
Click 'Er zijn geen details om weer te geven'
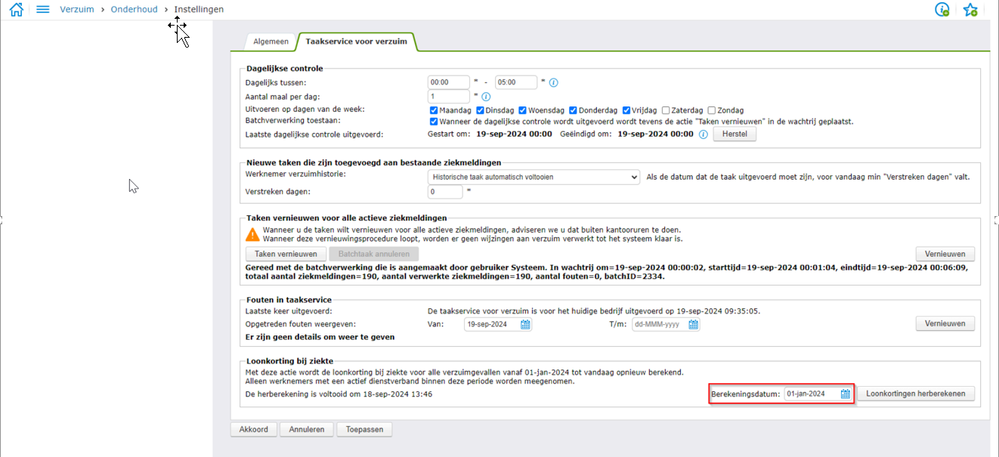(320, 337)
